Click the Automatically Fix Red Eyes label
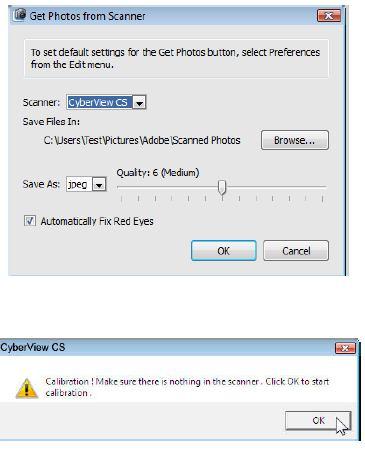This screenshot has width=365, height=453. coord(97,221)
